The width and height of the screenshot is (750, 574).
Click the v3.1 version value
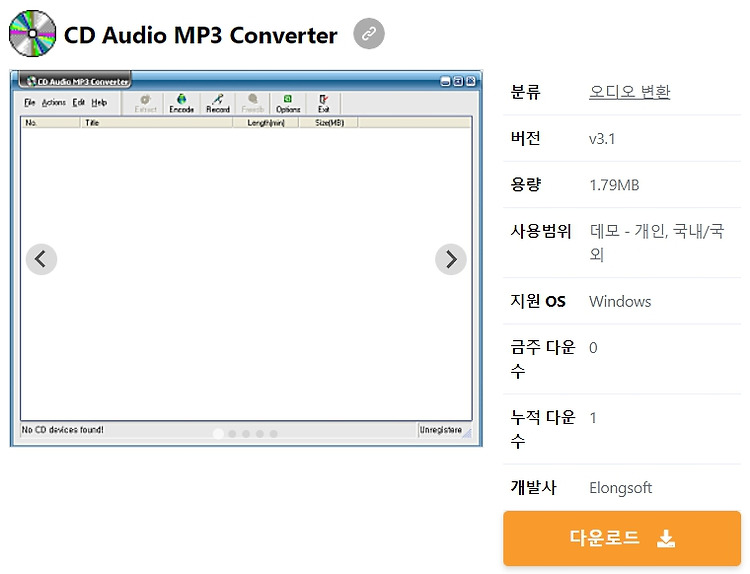[602, 139]
